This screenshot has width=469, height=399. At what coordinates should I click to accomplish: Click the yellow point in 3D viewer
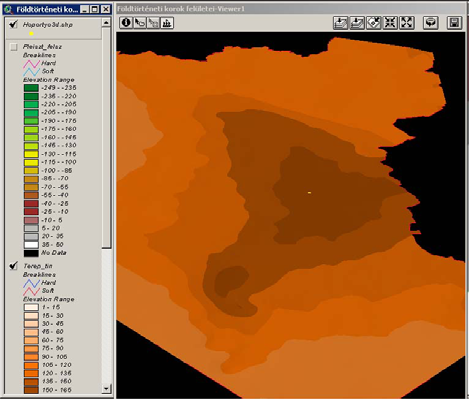(x=309, y=193)
